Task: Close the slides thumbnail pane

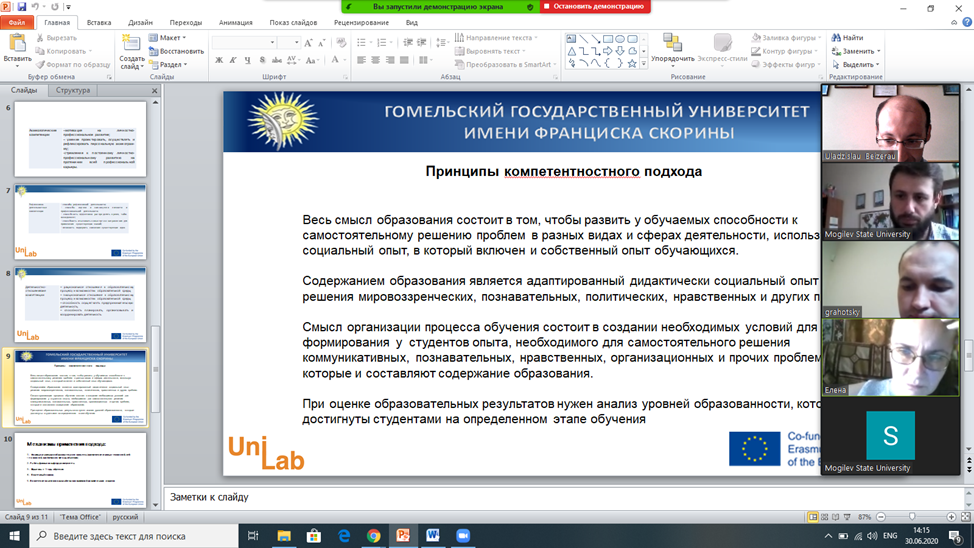Action: pyautogui.click(x=155, y=91)
